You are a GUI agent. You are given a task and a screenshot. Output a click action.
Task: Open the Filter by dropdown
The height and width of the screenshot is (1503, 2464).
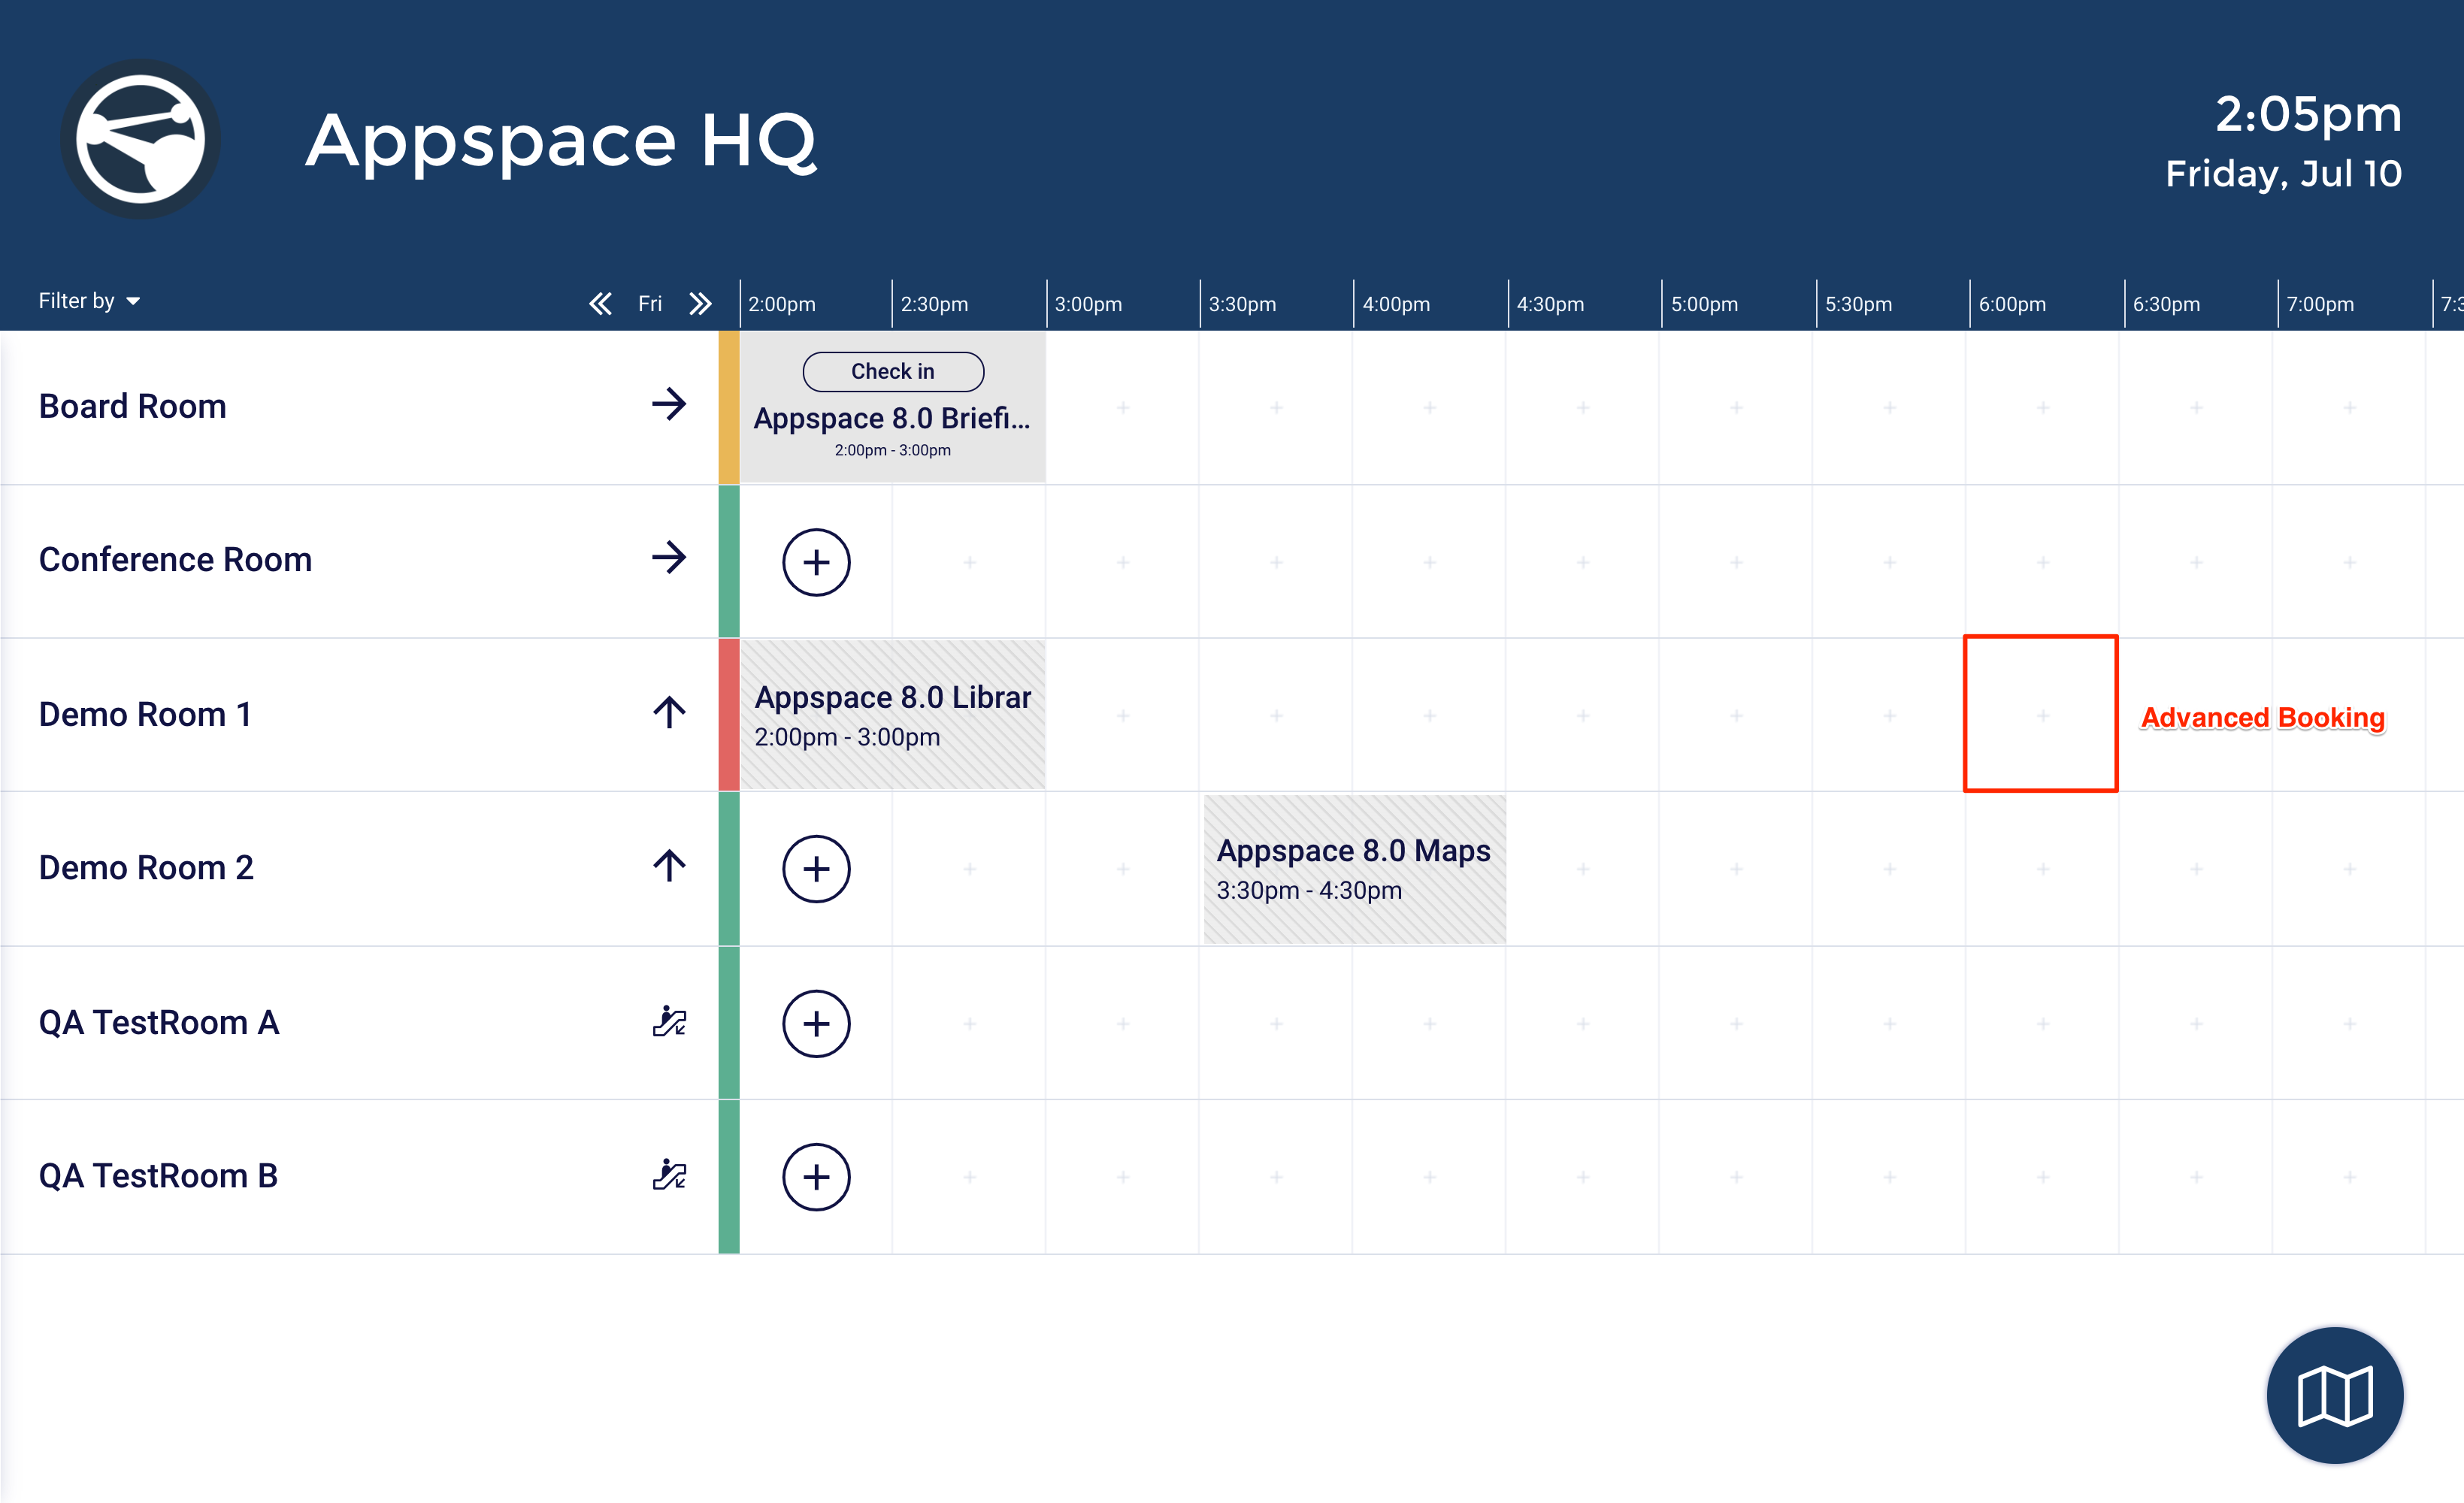point(89,301)
